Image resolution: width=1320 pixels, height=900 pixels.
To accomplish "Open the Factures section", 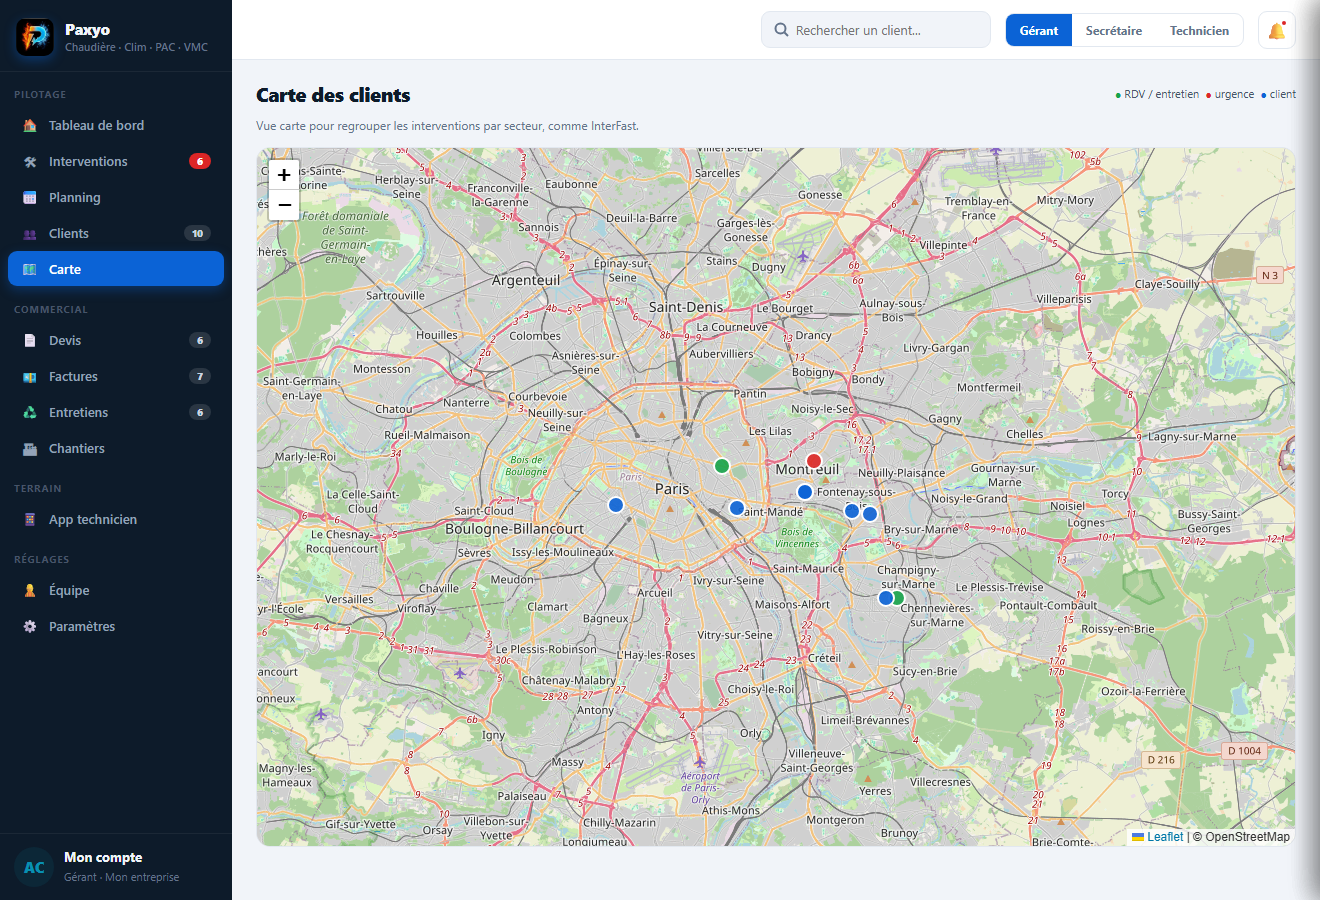I will (116, 376).
